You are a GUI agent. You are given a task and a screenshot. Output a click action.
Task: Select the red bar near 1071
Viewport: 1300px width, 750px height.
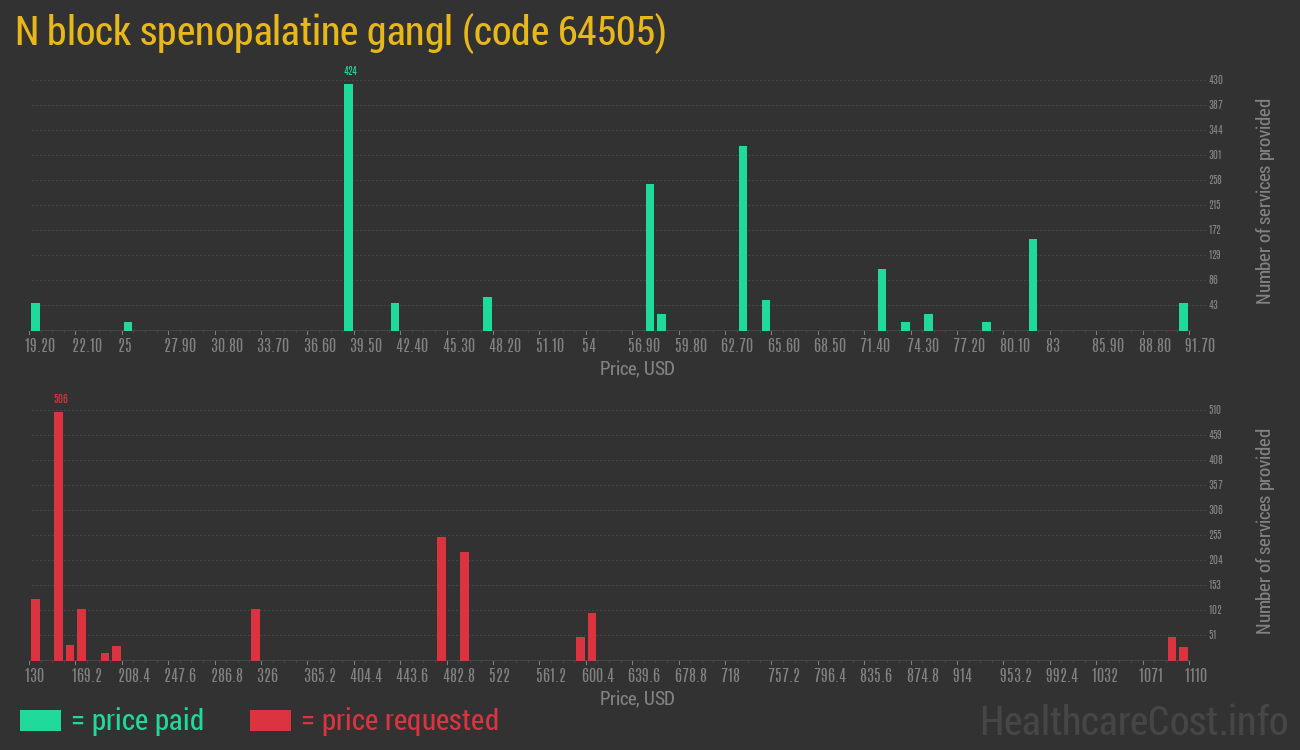pos(1172,649)
